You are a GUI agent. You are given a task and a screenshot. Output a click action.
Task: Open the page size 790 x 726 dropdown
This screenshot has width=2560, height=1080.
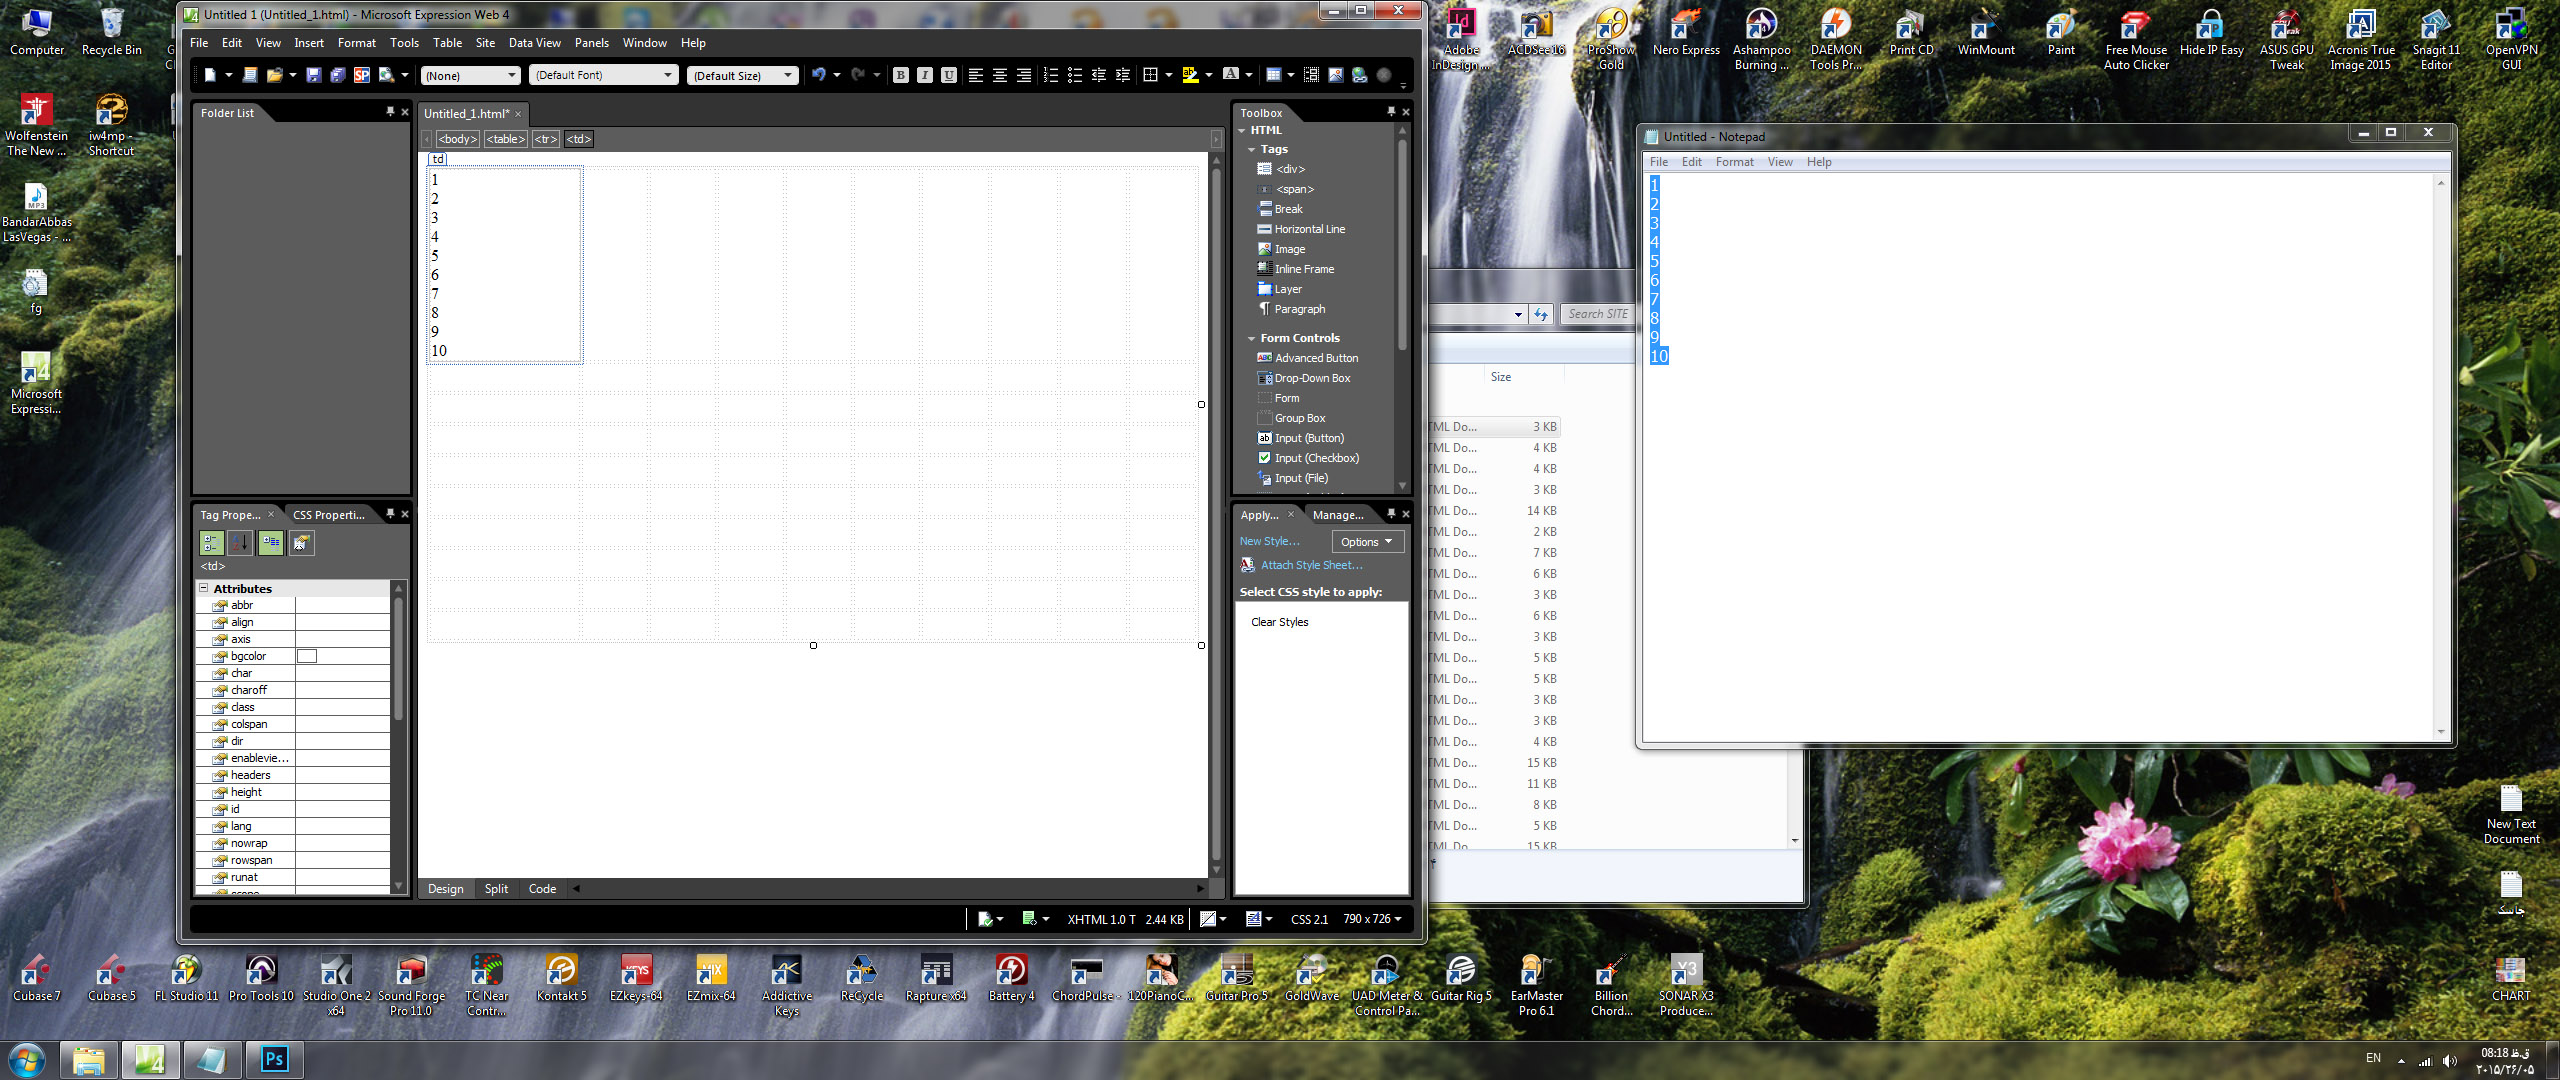[x=1372, y=919]
